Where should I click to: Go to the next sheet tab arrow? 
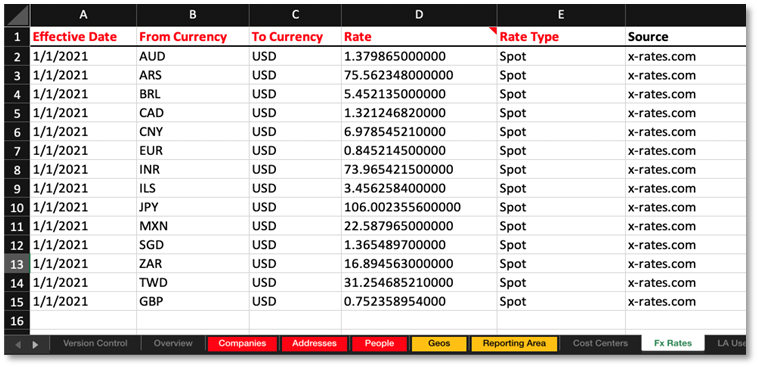[35, 344]
